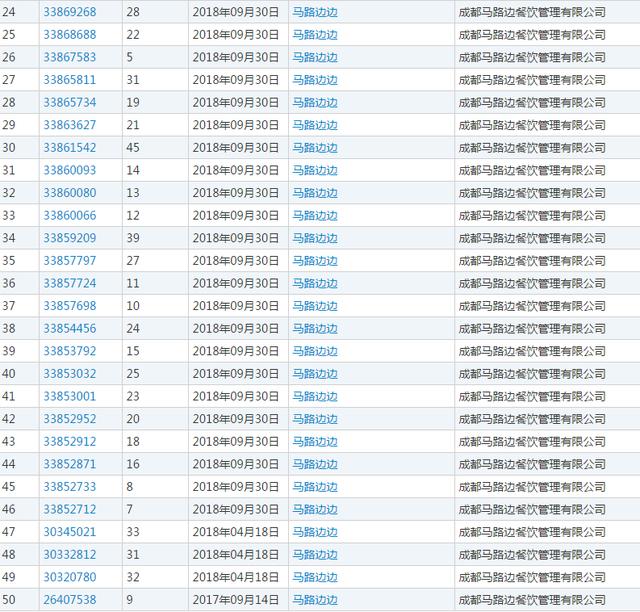Click 马路边边 trademark name in row 50
Image resolution: width=640 pixels, height=612 pixels.
(315, 600)
